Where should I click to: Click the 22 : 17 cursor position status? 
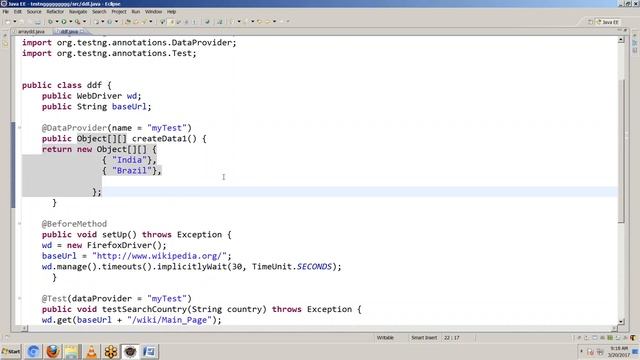[451, 338]
